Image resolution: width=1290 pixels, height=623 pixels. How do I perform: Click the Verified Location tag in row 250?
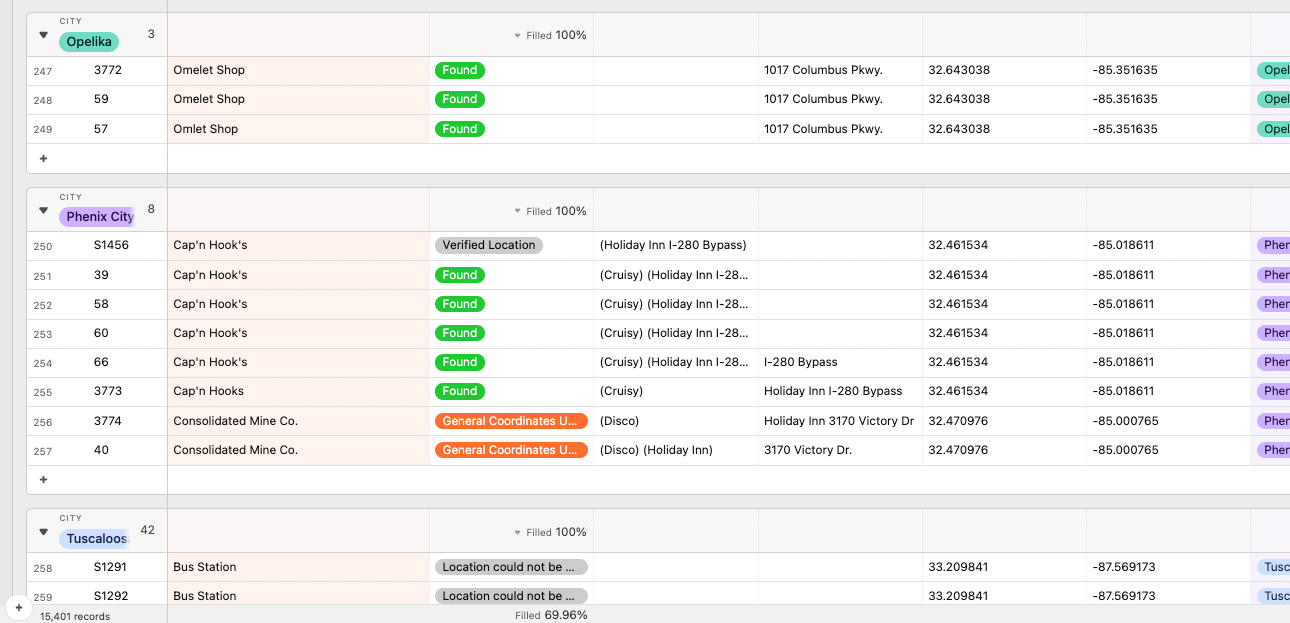pos(489,245)
